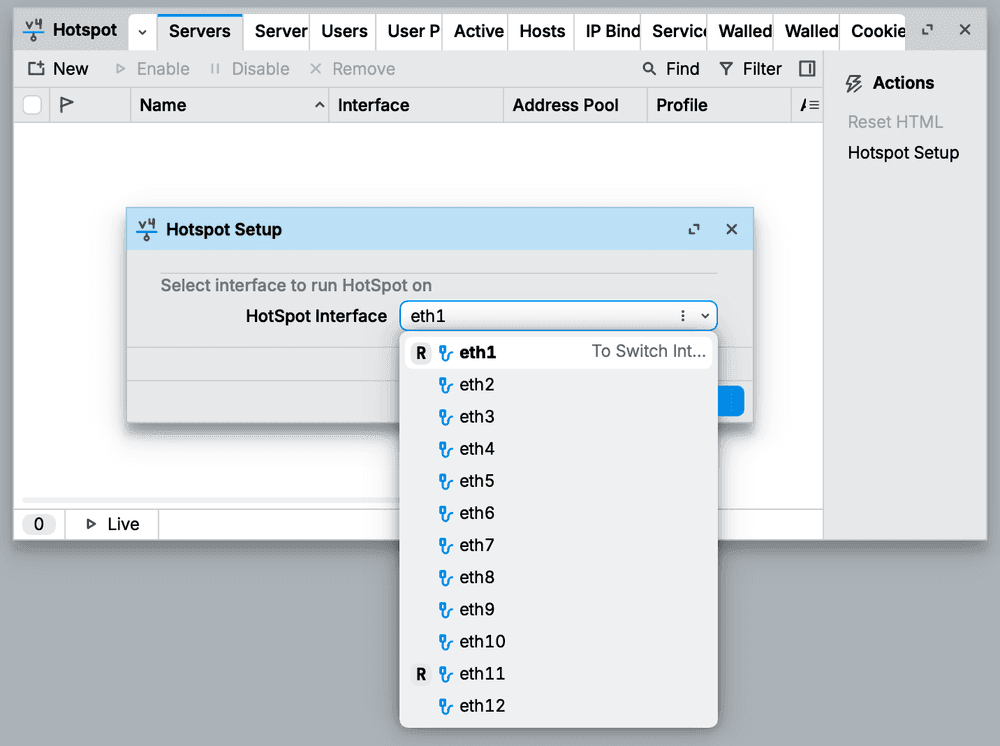Screen dimensions: 1000x746
Task: Detach the Hotspot window with the popout icon
Action: [x=927, y=29]
